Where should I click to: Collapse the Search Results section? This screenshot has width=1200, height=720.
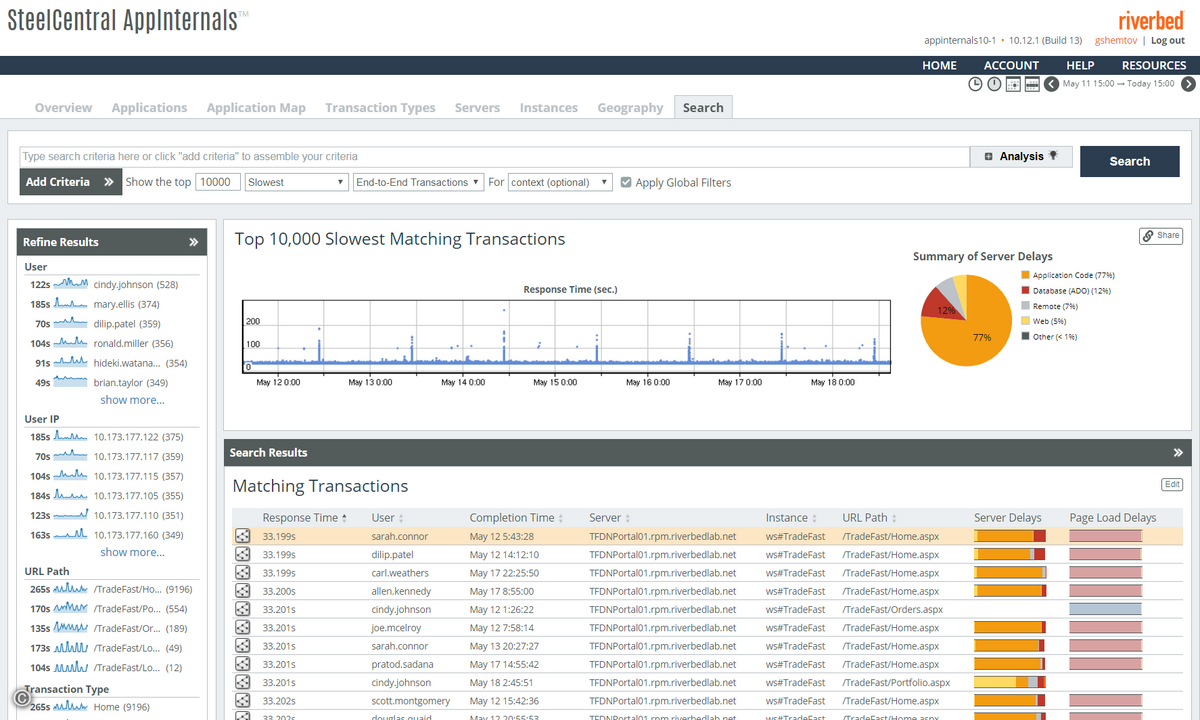pos(1177,453)
